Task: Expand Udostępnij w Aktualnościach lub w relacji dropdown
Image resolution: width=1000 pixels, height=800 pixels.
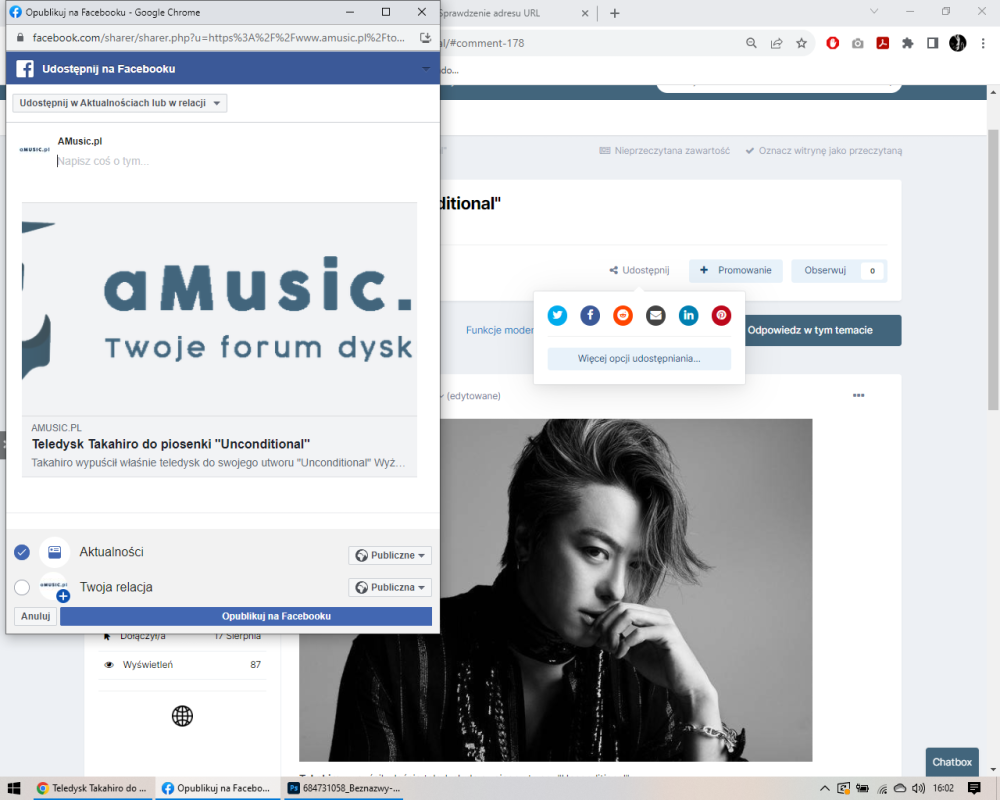Action: 120,103
